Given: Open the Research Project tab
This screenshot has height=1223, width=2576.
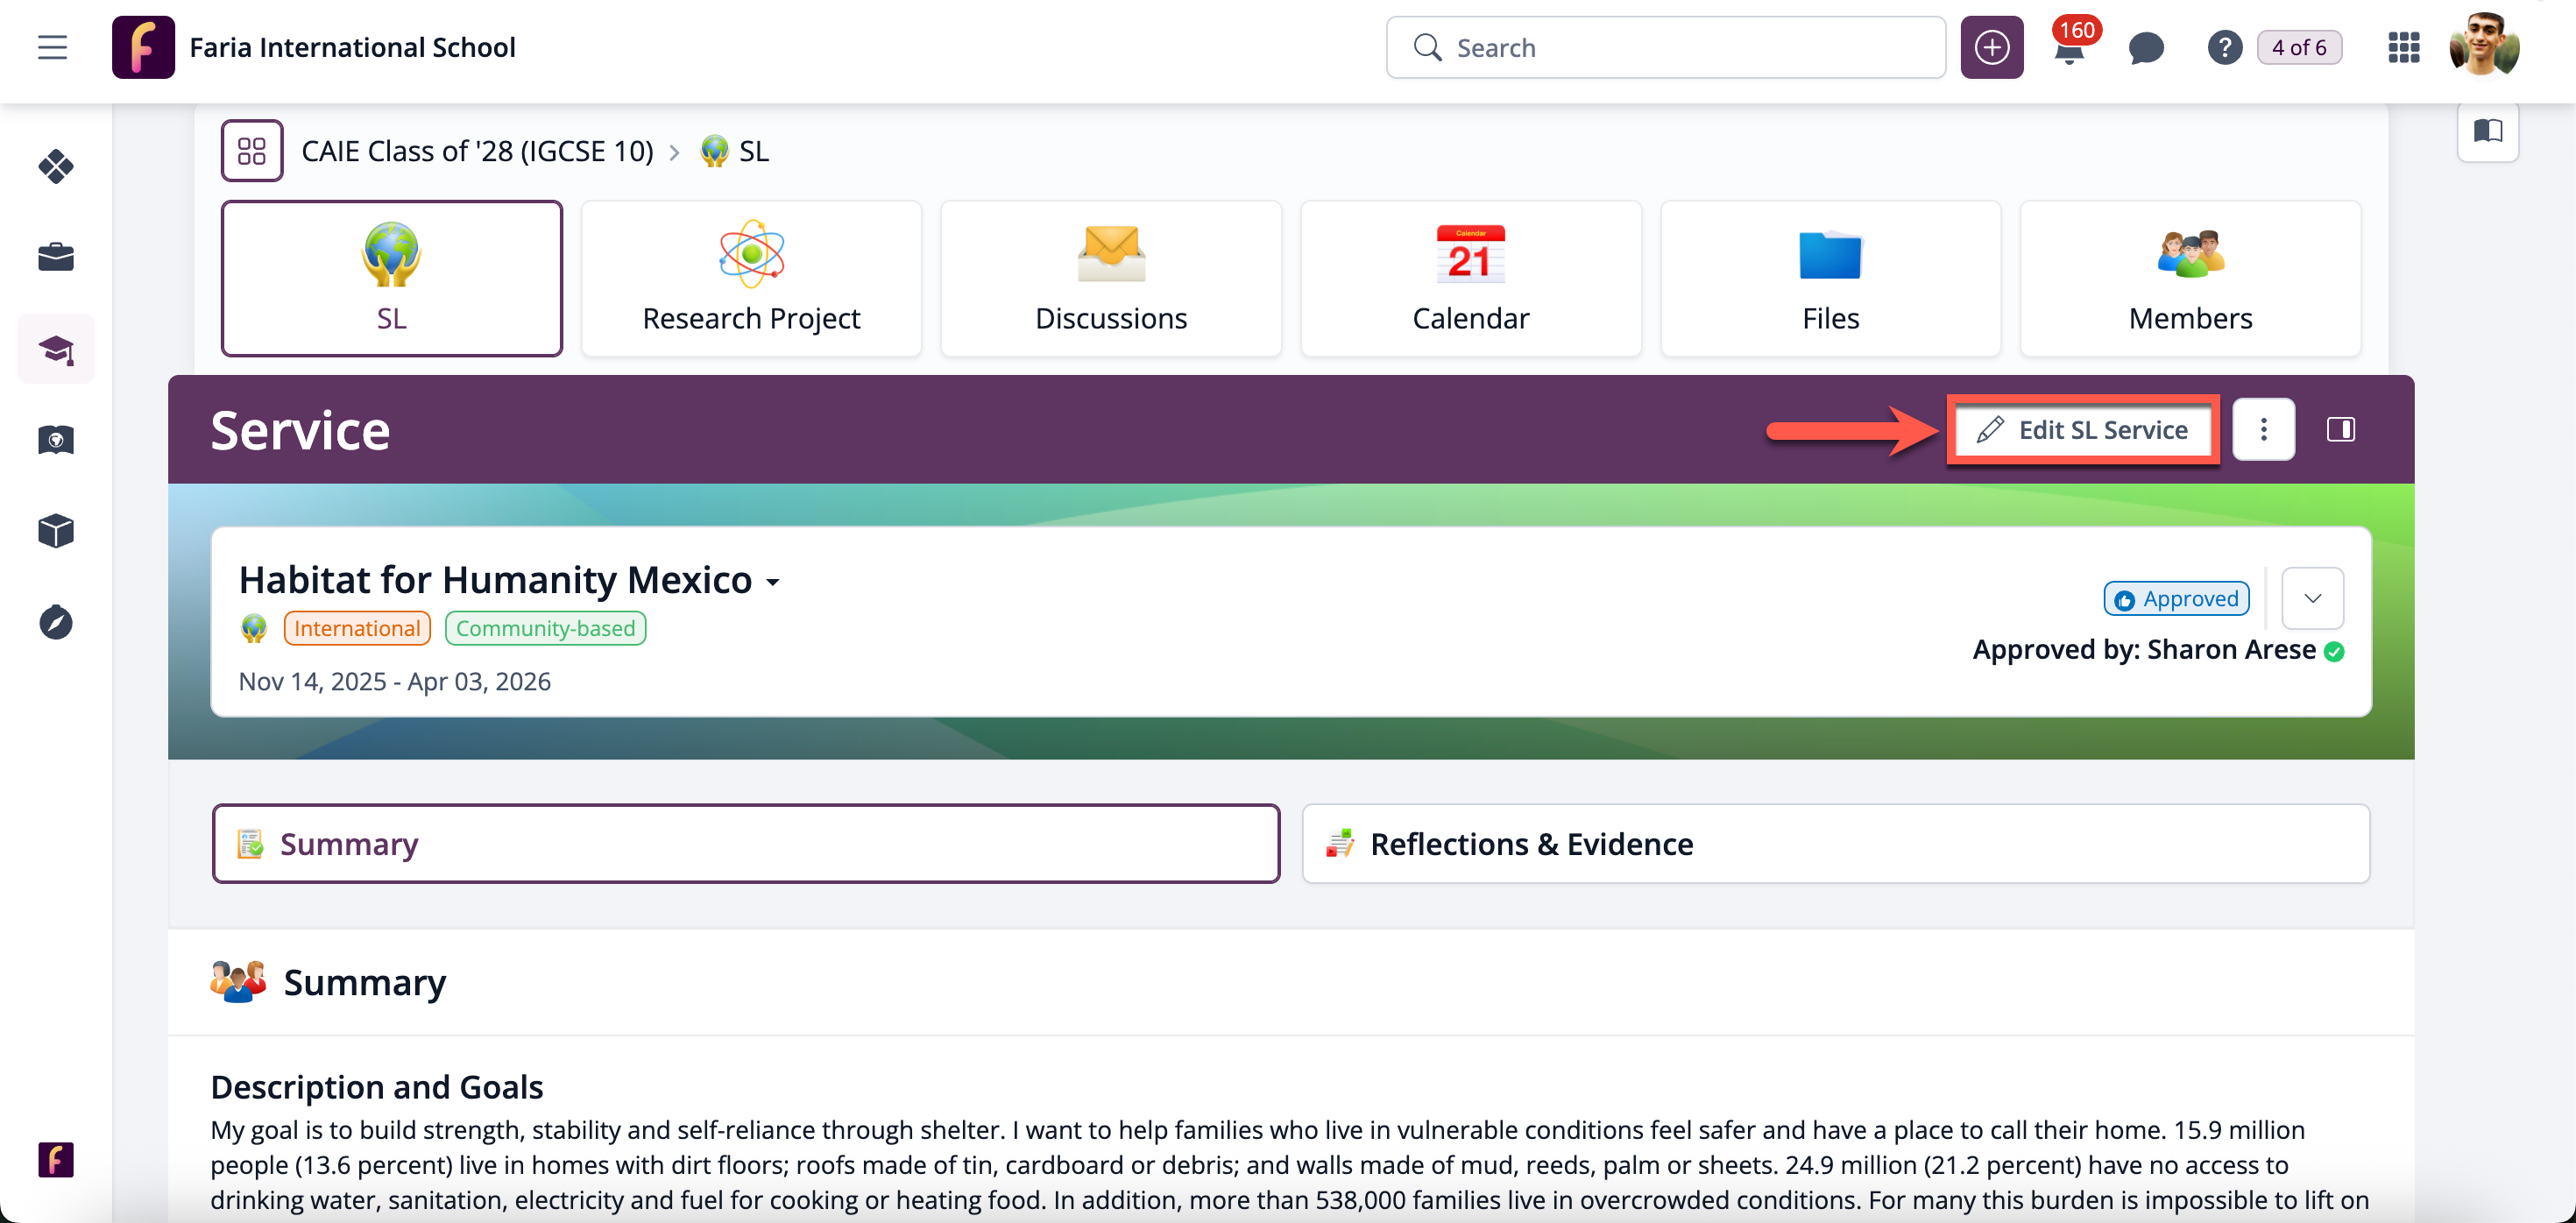Looking at the screenshot, I should click(751, 278).
